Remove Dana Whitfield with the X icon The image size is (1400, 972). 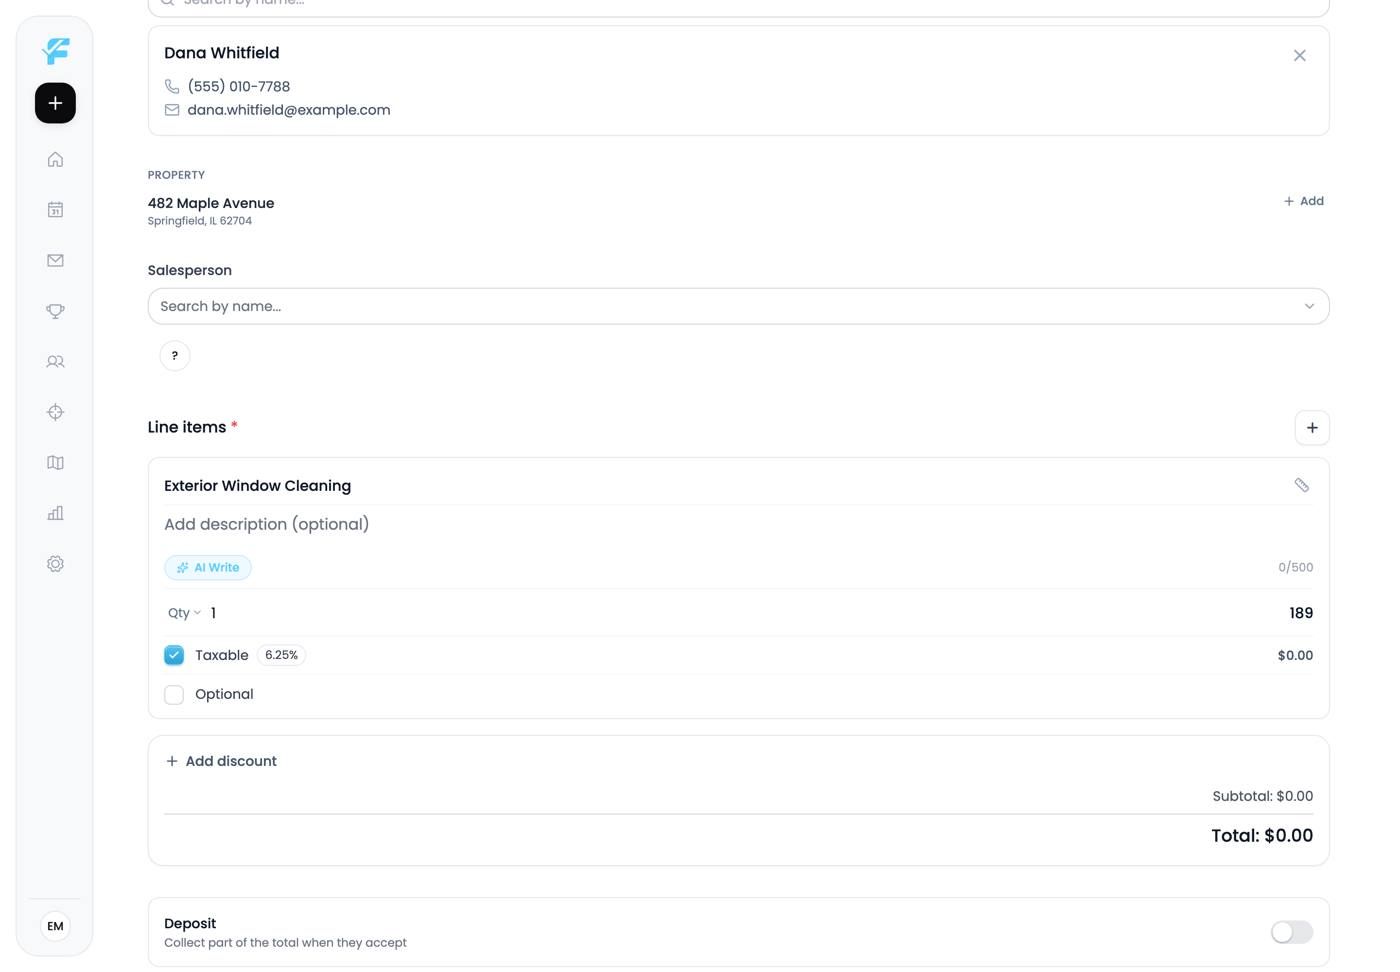(x=1299, y=56)
